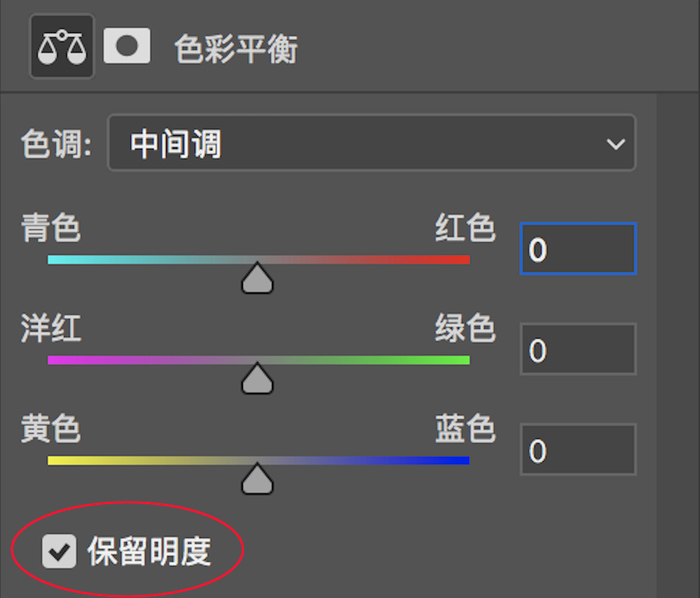Click the 洋红–绿色 value input field
700x598 pixels.
[x=578, y=349]
